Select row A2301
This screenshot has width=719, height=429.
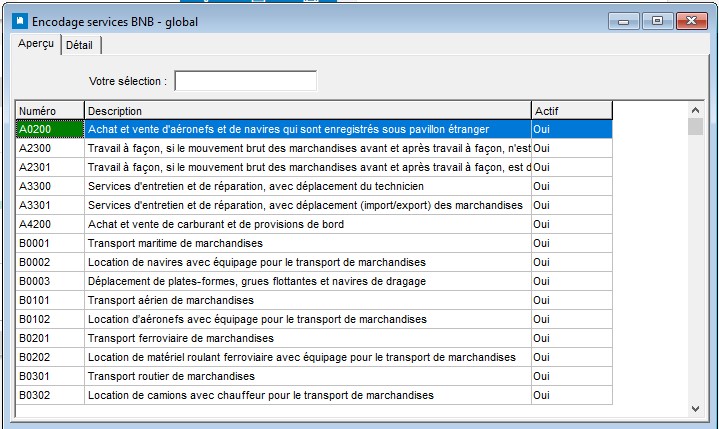(x=314, y=167)
